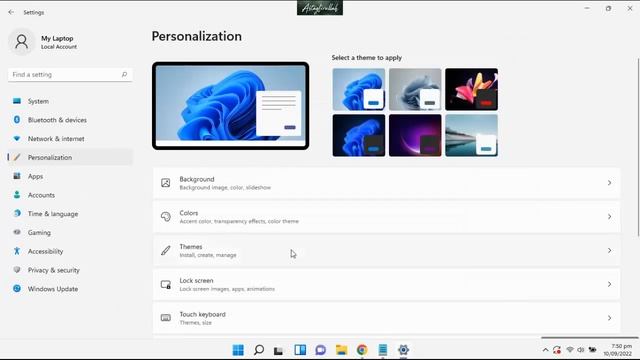The height and width of the screenshot is (360, 640).
Task: Open the battery tray icon
Action: coord(592,350)
